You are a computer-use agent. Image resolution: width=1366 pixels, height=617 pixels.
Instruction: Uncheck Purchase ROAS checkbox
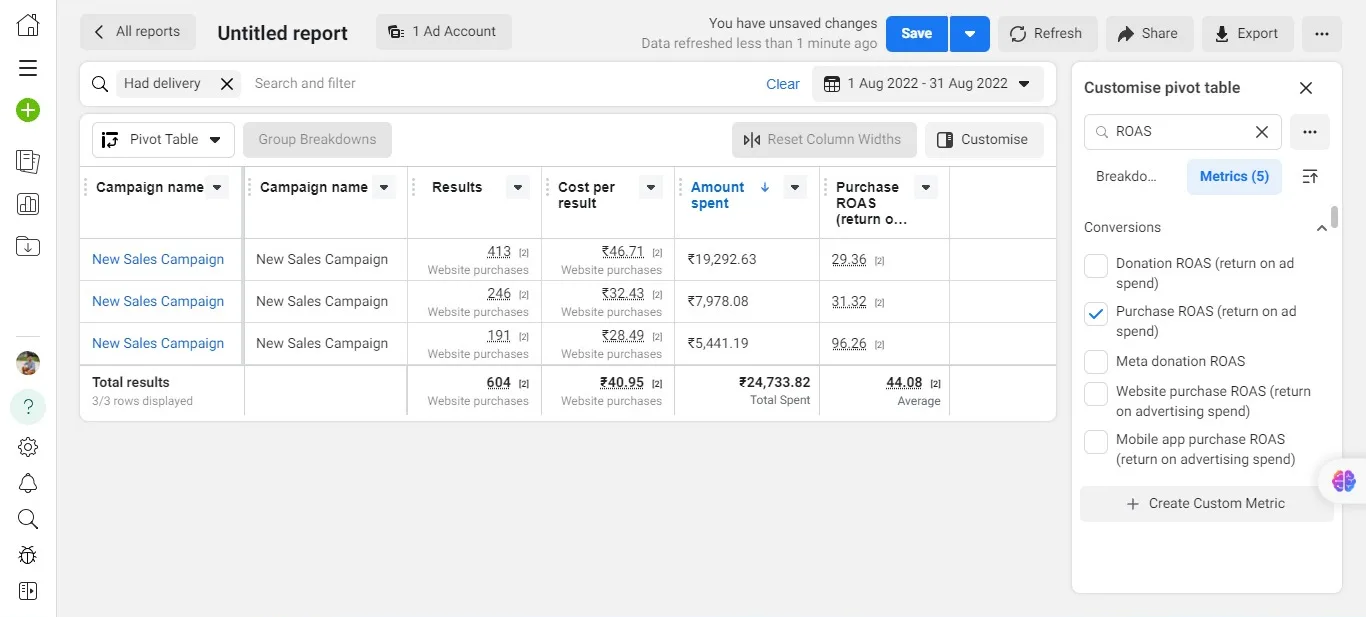point(1096,313)
